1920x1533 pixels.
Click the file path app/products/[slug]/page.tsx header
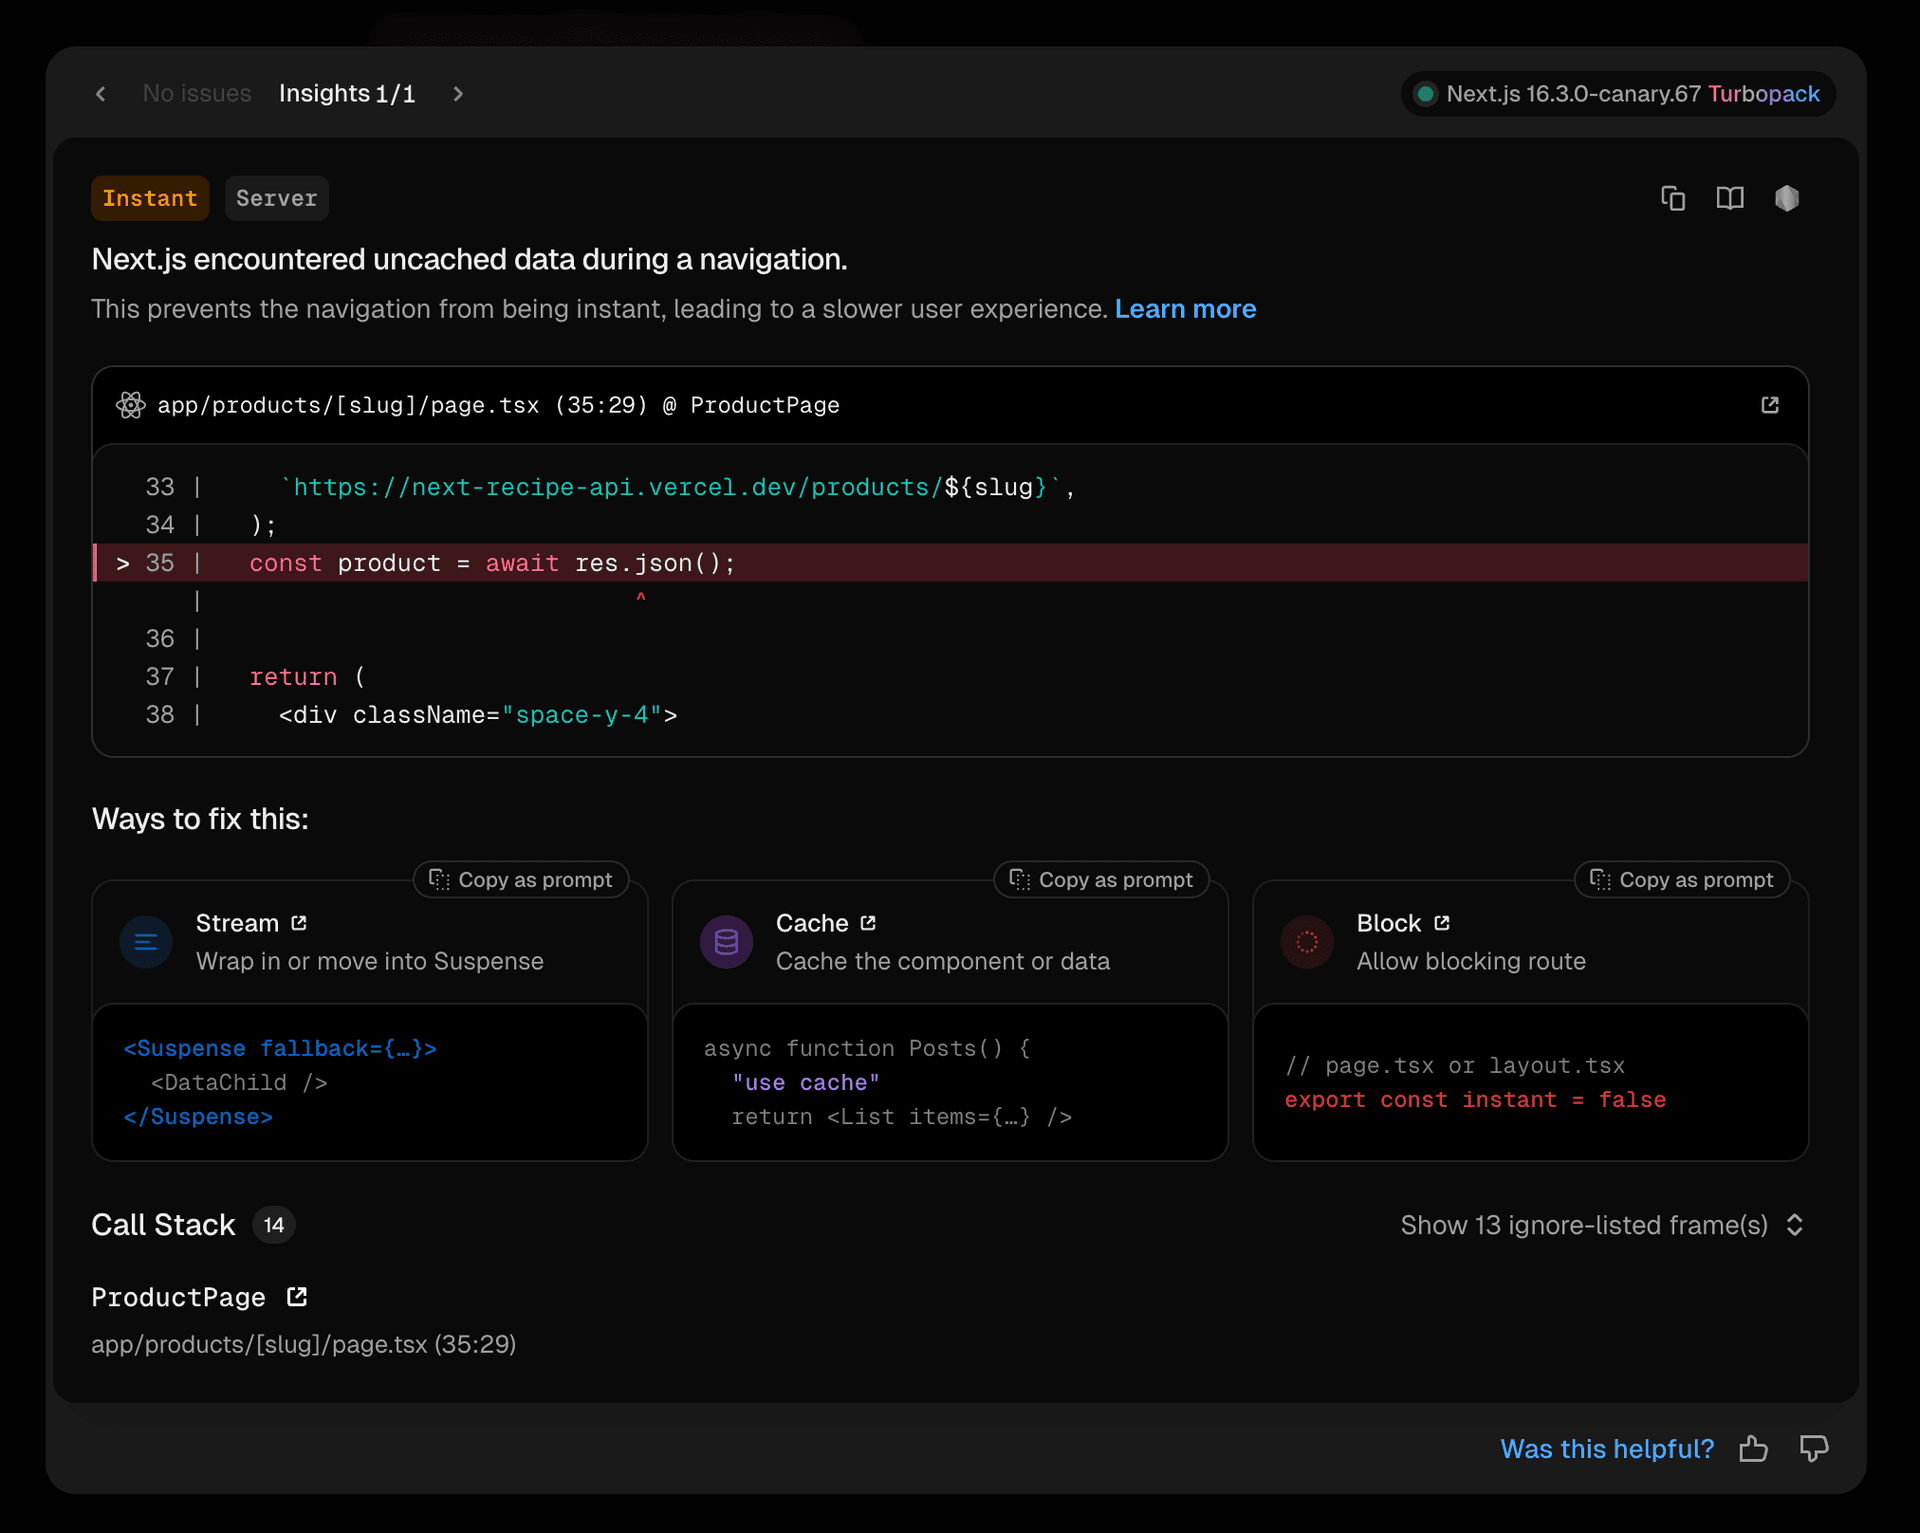[x=498, y=405]
